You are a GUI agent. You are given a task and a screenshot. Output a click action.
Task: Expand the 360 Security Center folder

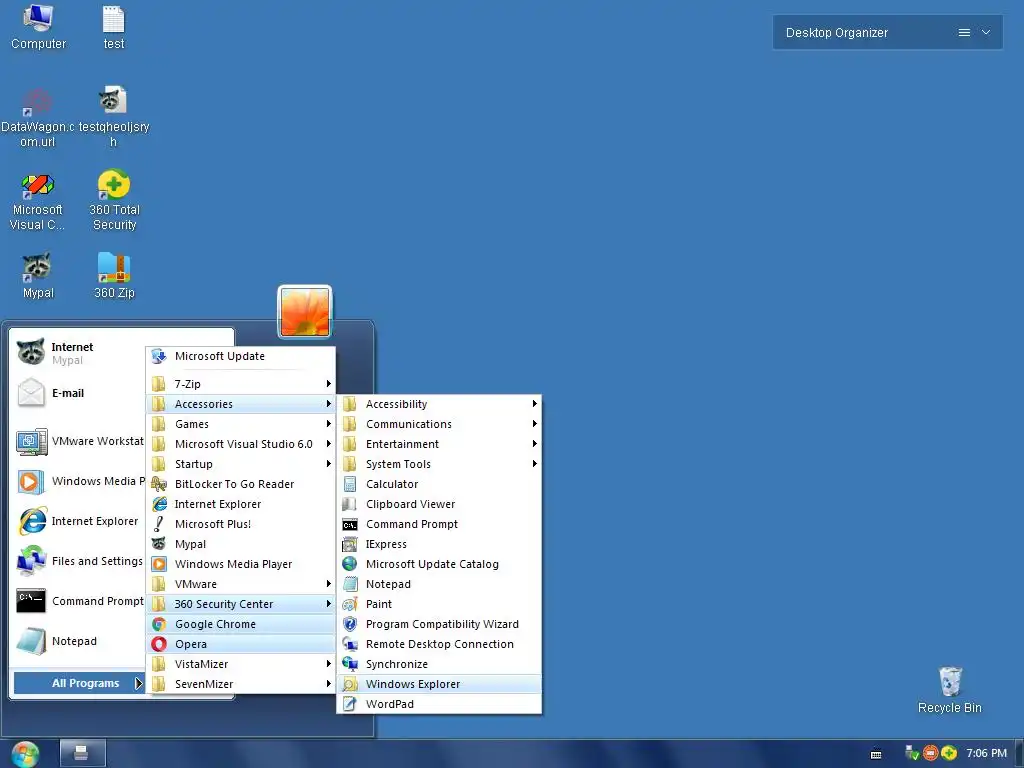pyautogui.click(x=240, y=604)
